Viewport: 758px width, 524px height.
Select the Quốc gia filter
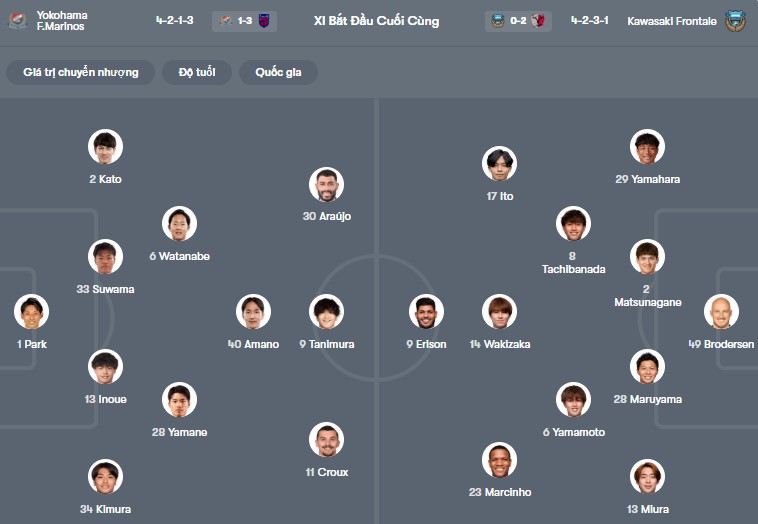click(278, 72)
